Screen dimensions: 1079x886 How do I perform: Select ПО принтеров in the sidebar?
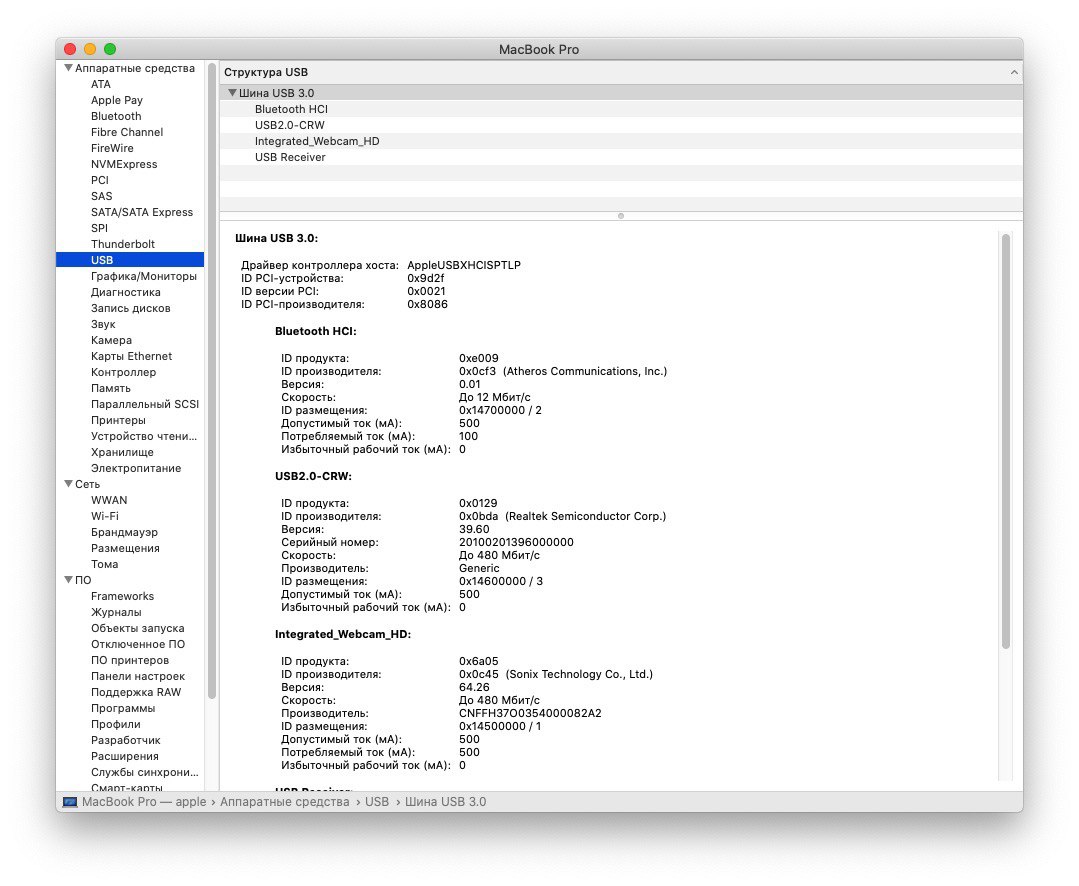pos(129,660)
